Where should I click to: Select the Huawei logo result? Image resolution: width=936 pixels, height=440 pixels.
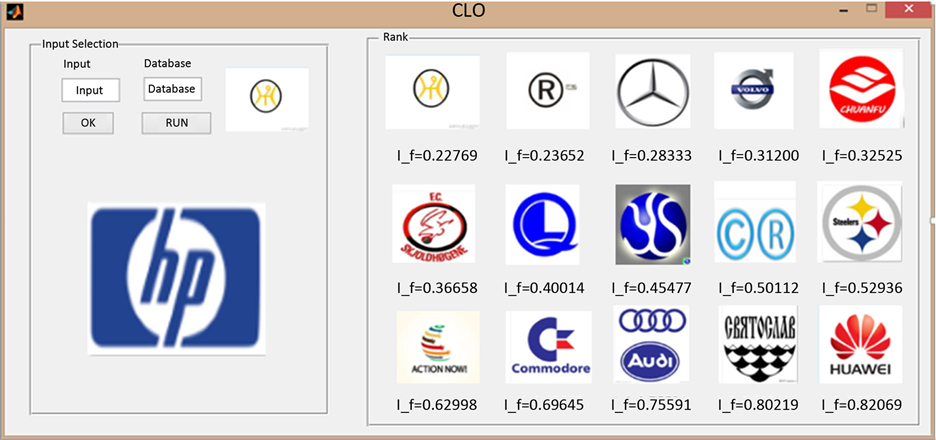(859, 345)
